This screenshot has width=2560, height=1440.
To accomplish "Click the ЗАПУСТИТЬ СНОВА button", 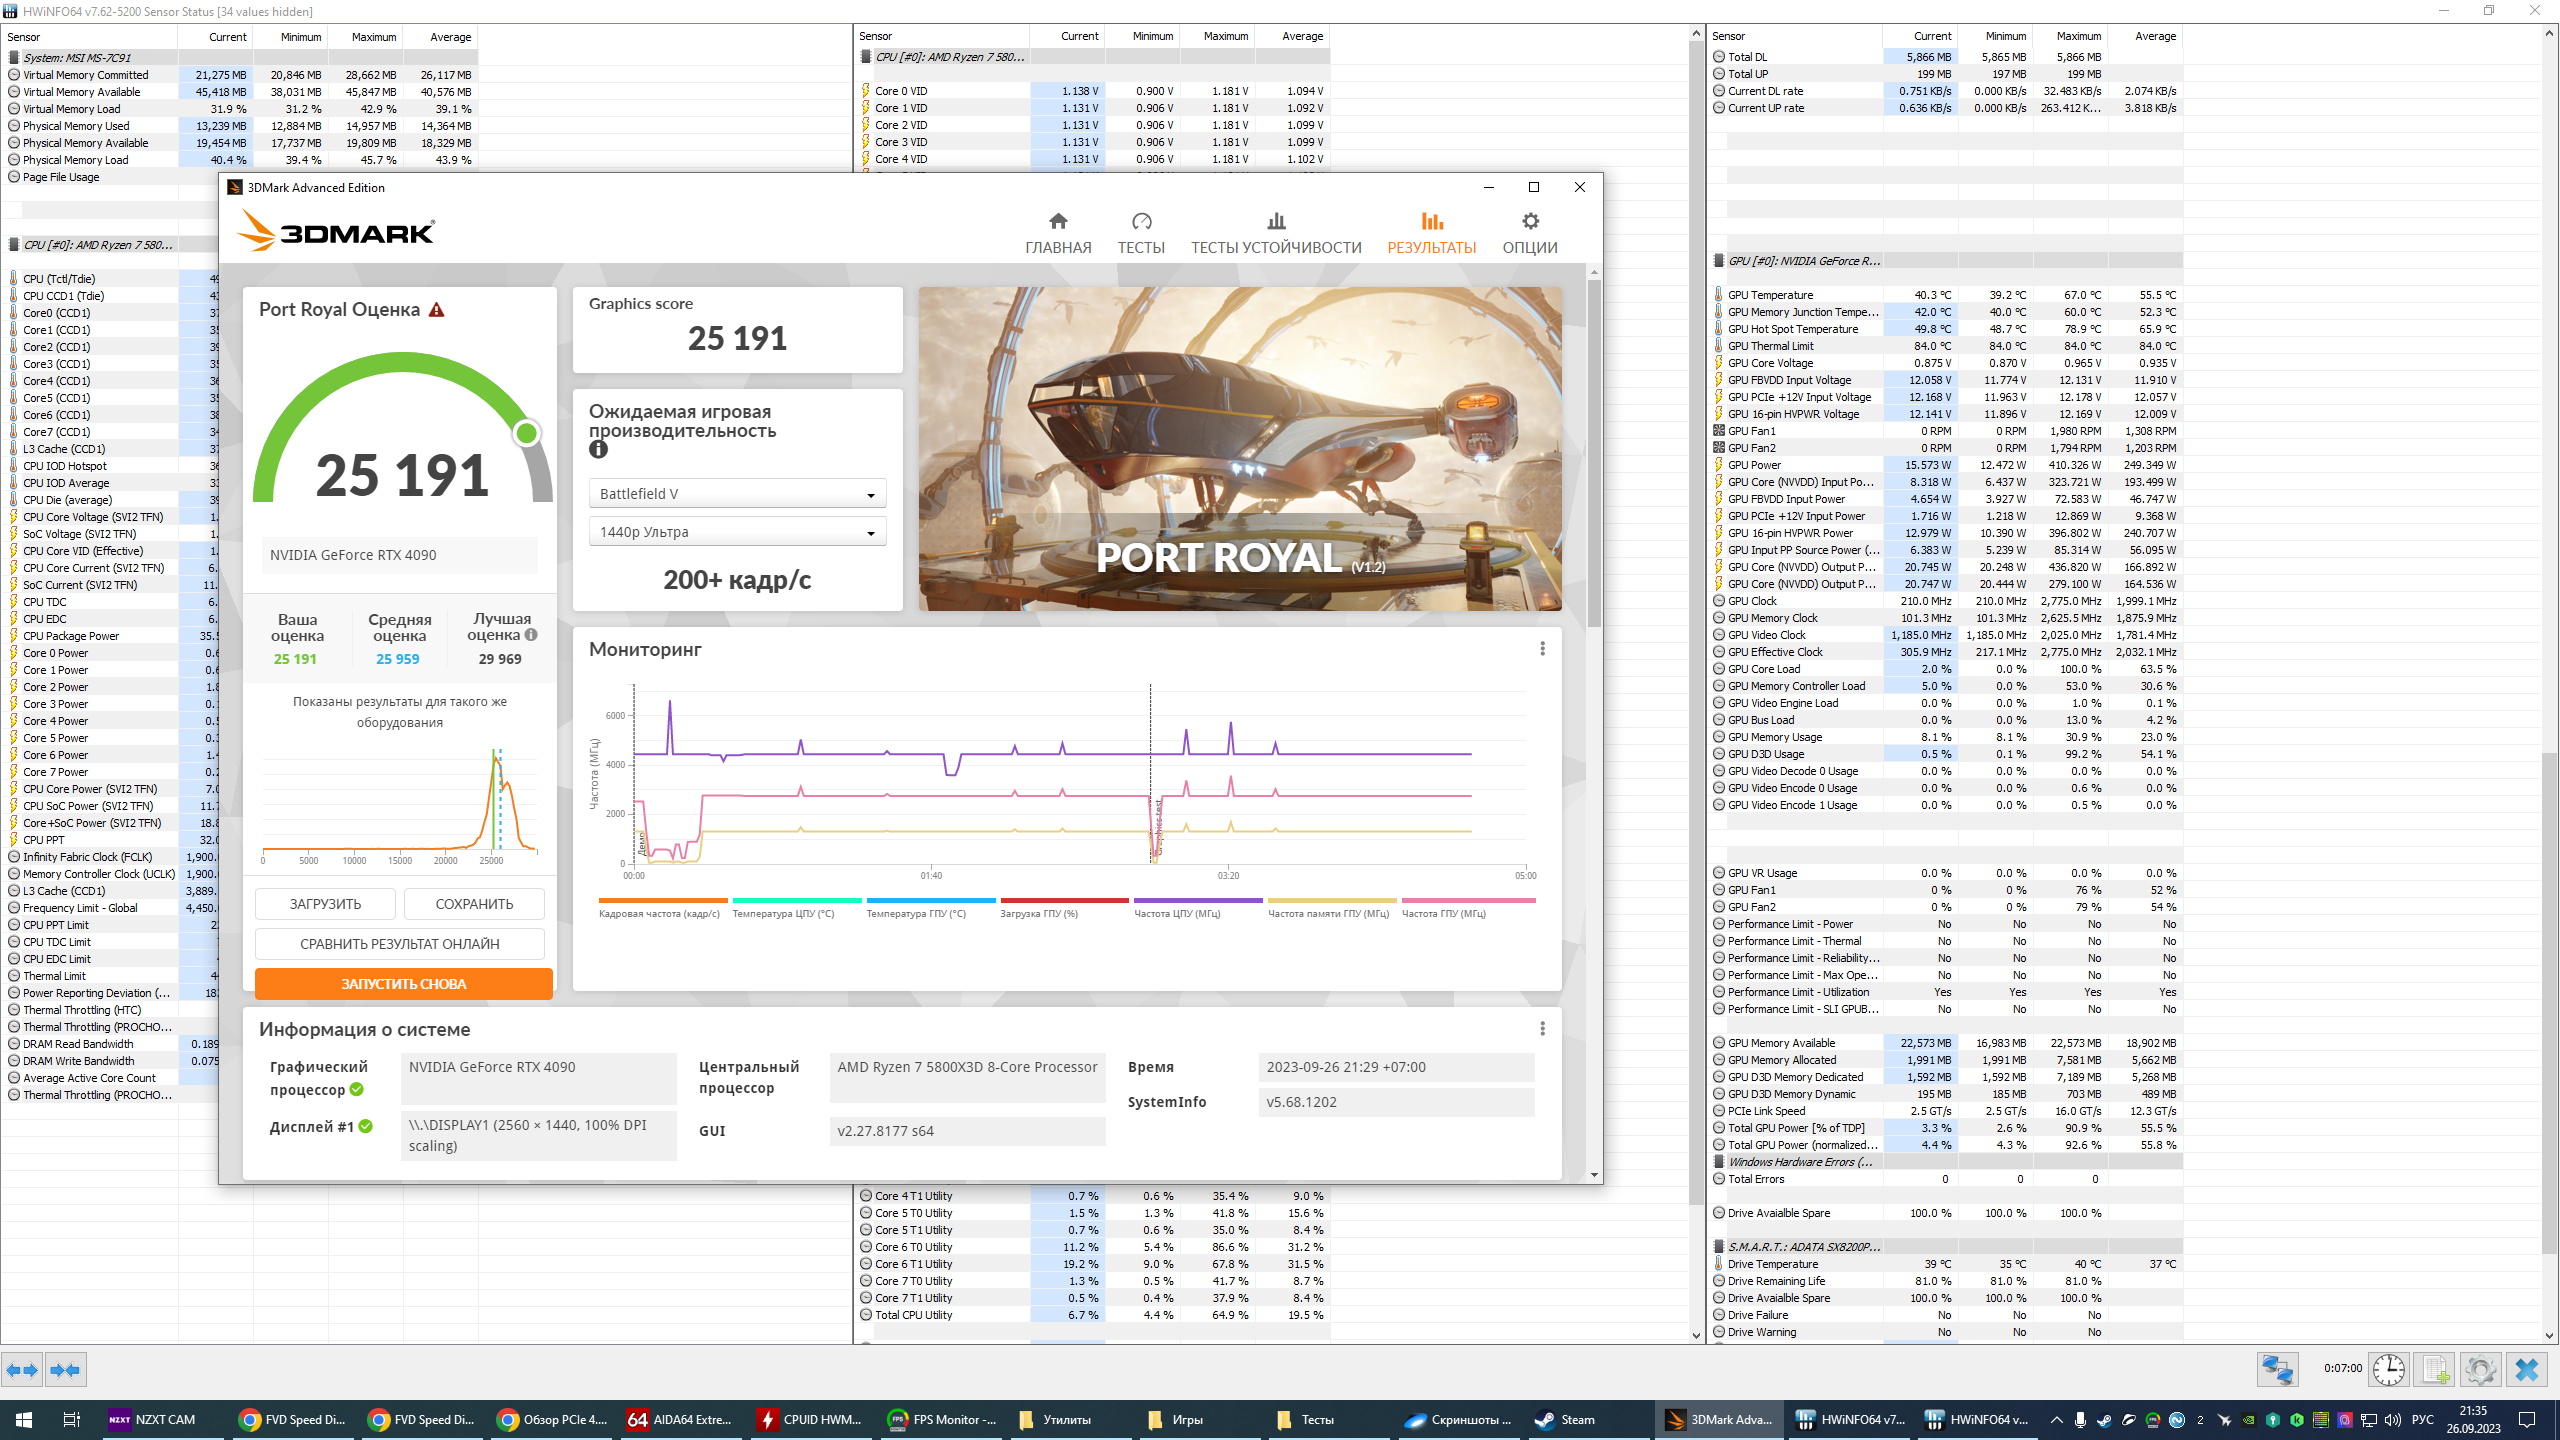I will coord(403,984).
